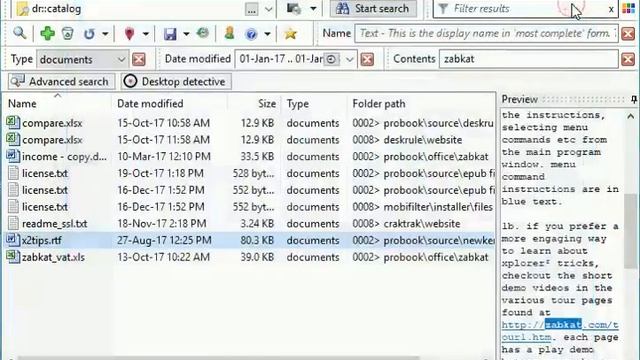This screenshot has height=360, width=640.
Task: Click the user figure icon in toolbar
Action: pos(229,33)
